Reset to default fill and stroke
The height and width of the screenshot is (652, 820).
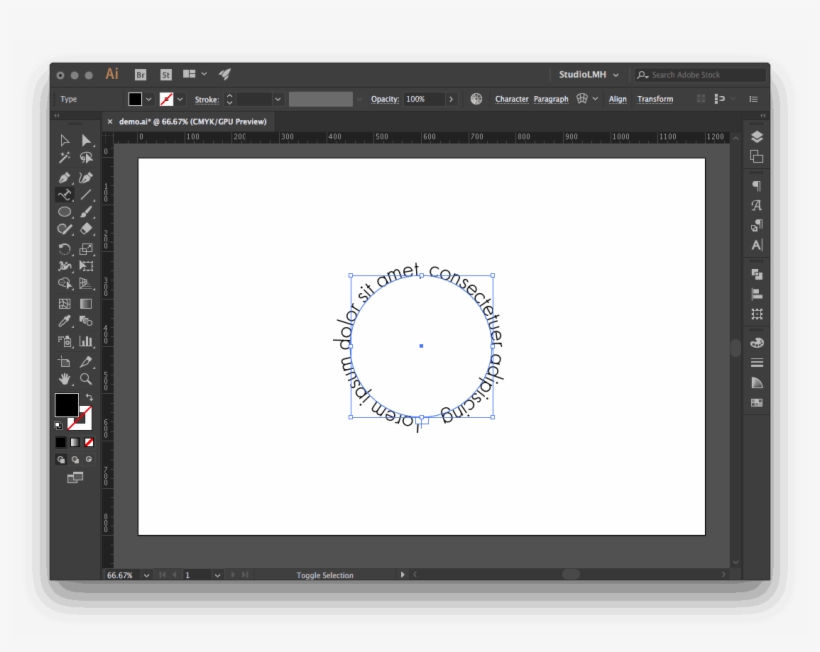58,426
